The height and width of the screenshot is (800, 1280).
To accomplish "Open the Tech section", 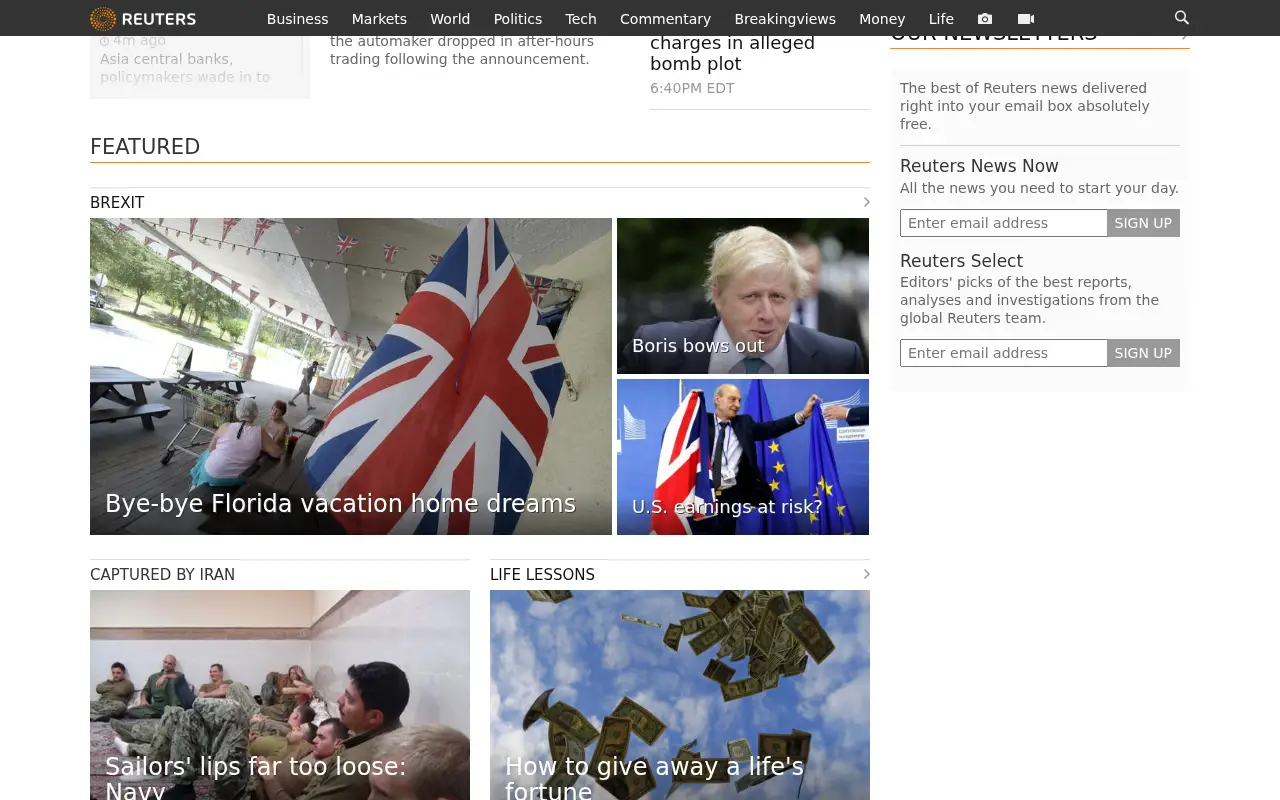I will [x=581, y=19].
